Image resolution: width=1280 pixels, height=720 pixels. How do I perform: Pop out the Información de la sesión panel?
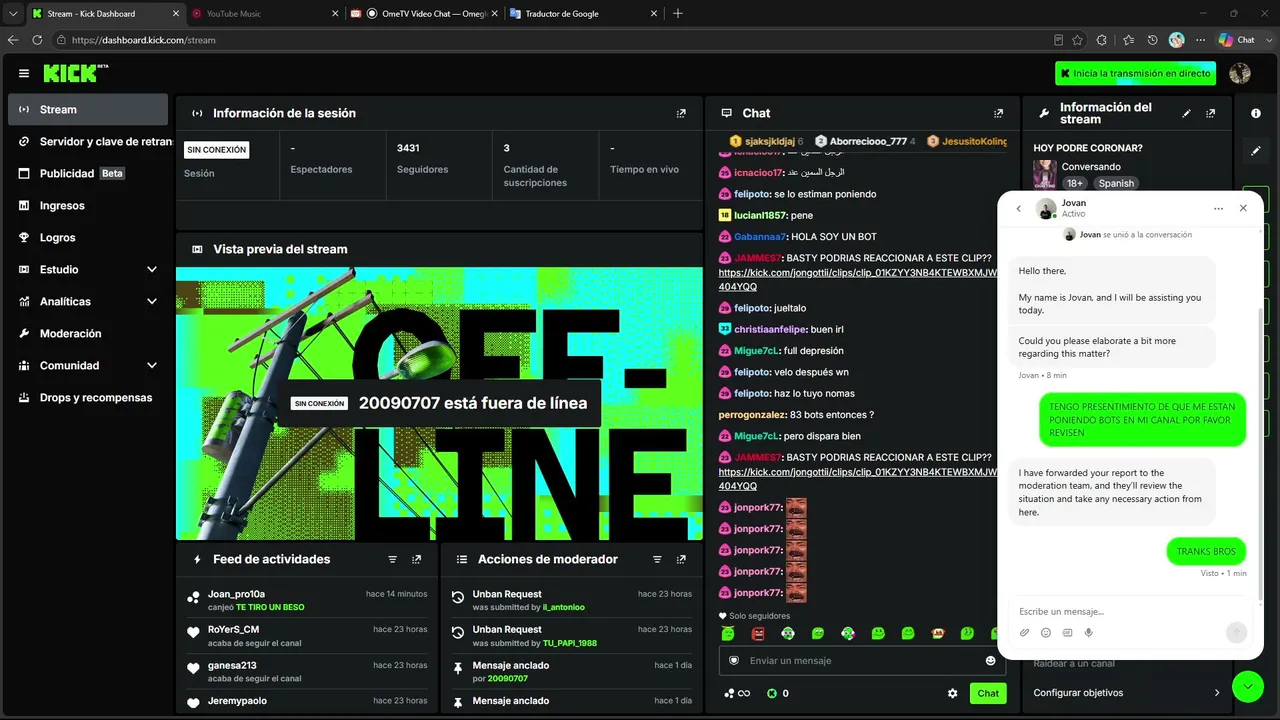pos(681,113)
